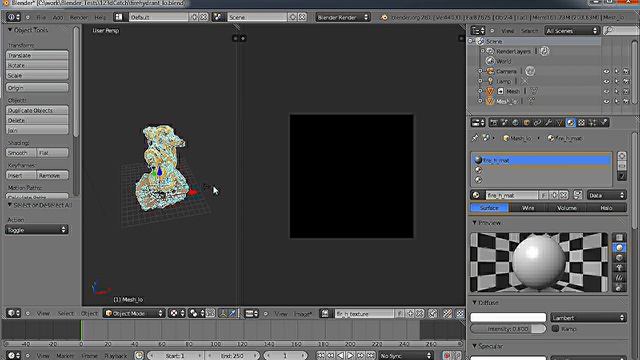Image resolution: width=640 pixels, height=360 pixels.
Task: Remove the material slot with the minus button
Action: [622, 166]
